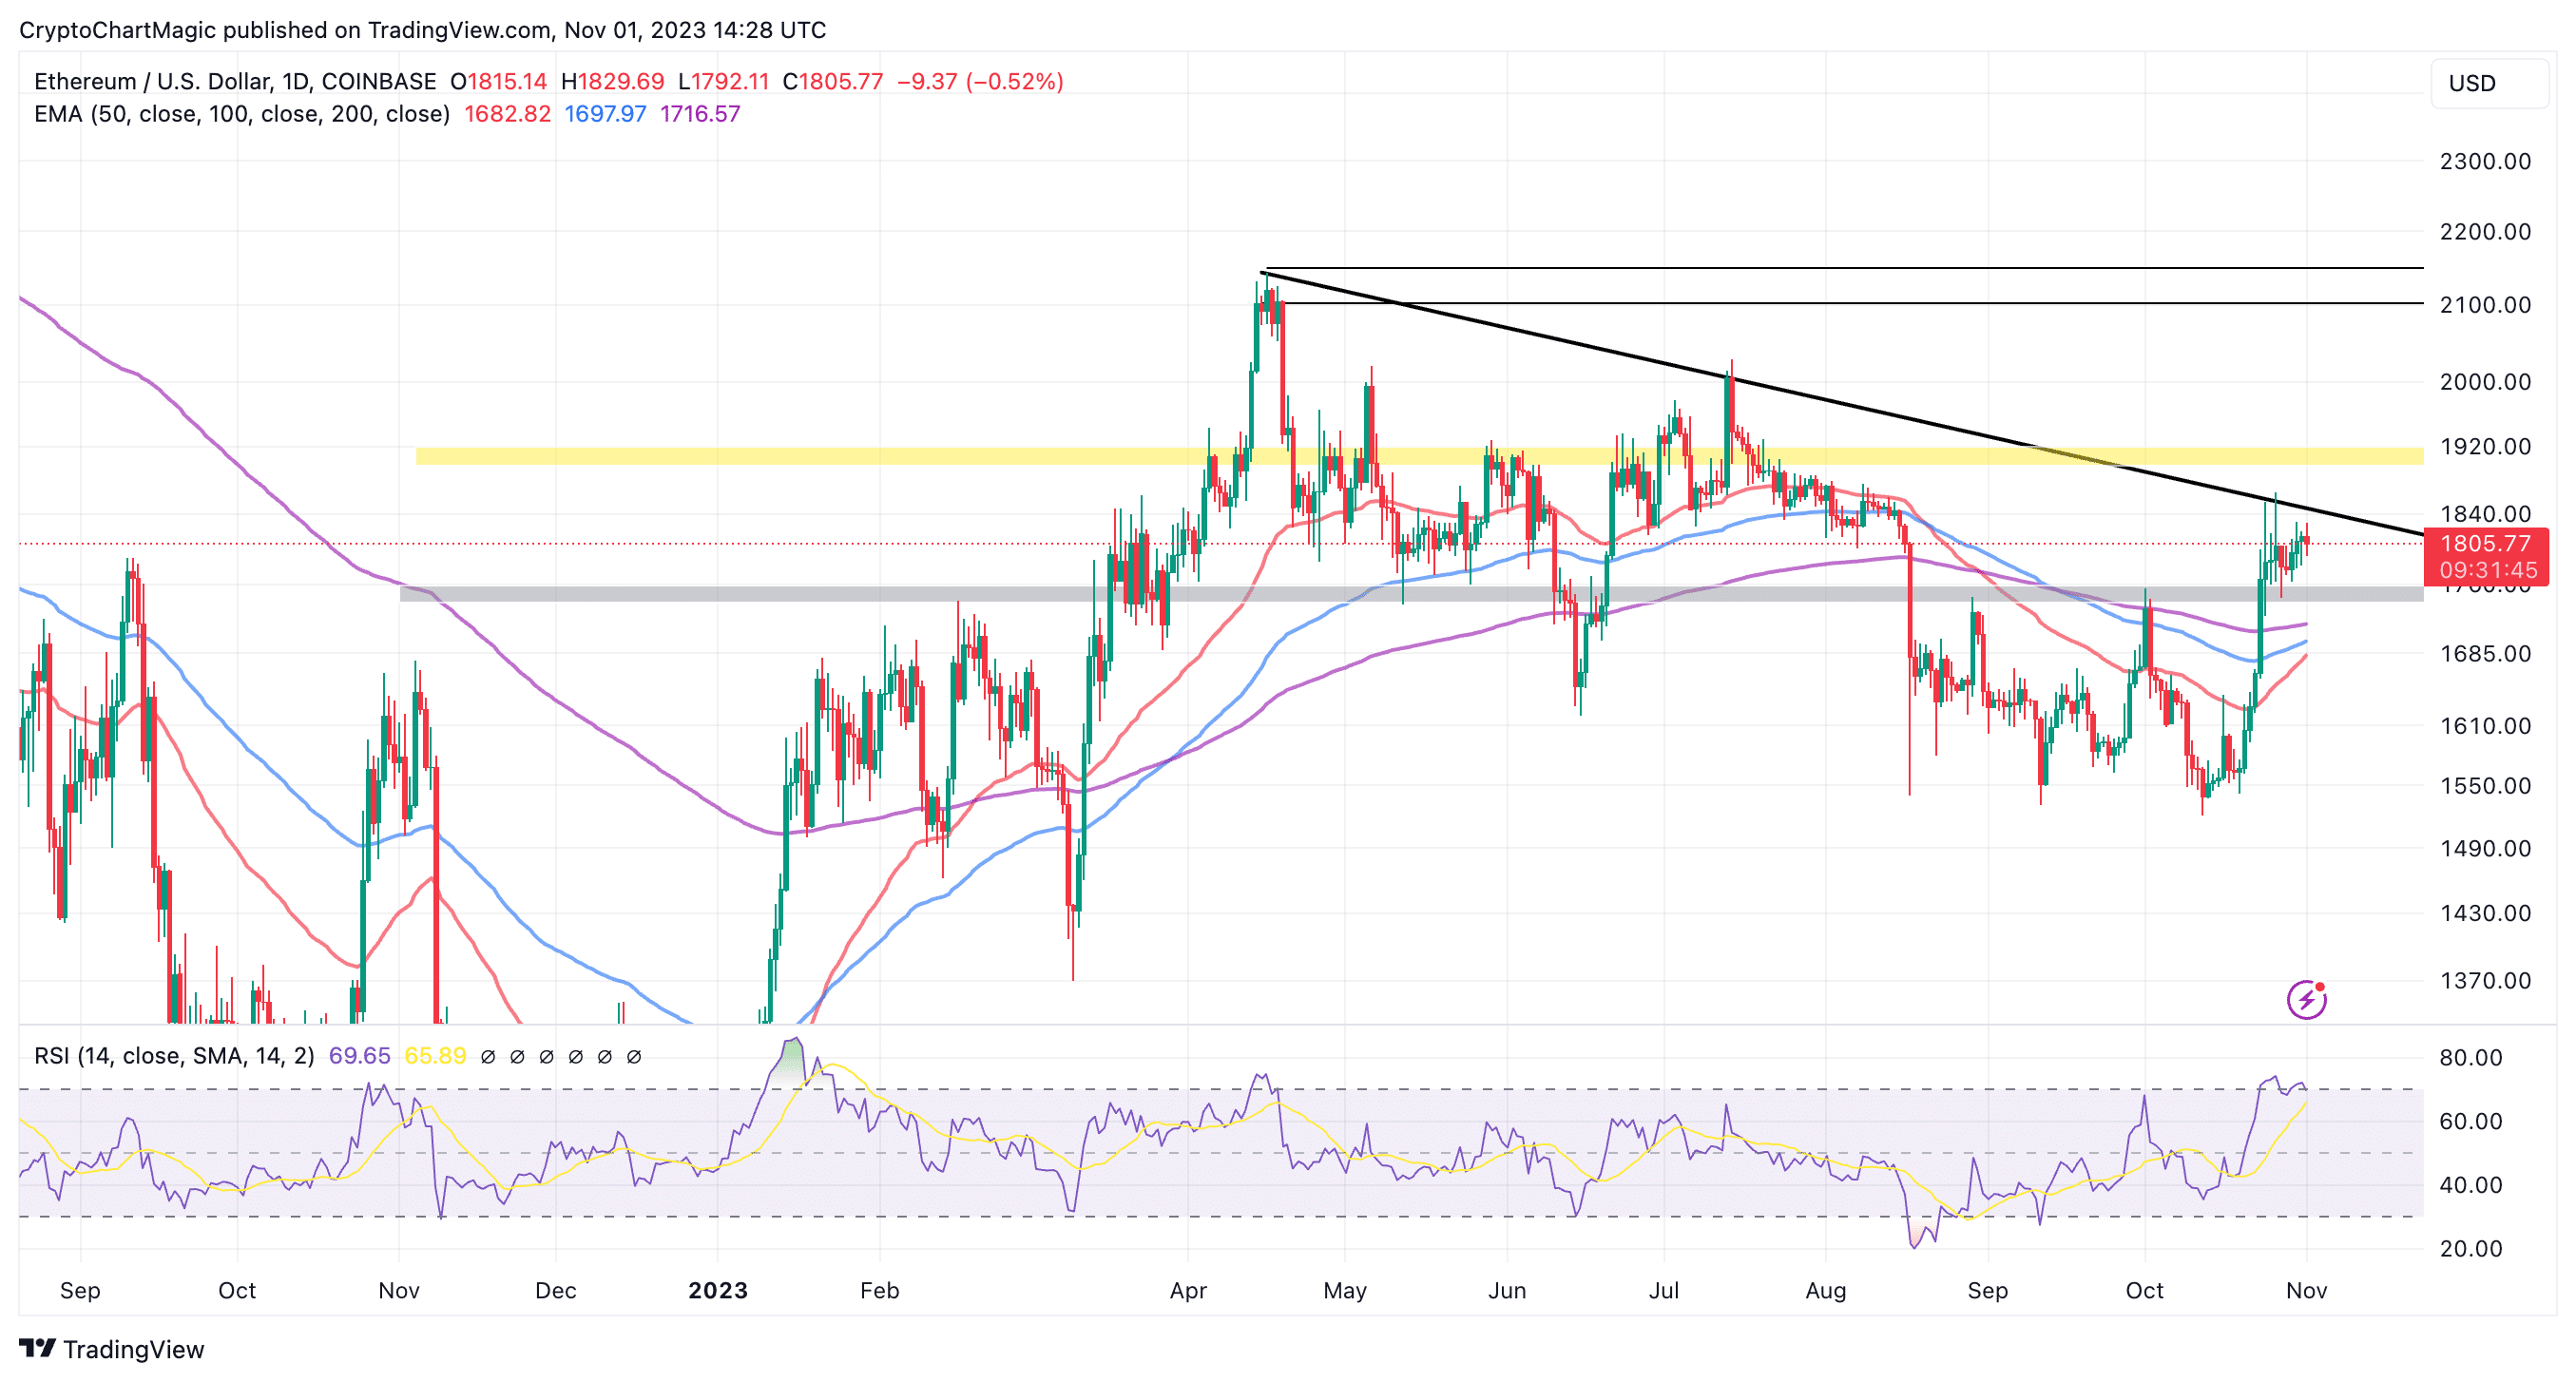Click the TradingView text at bottom left
The image size is (2576, 1382).
133,1349
